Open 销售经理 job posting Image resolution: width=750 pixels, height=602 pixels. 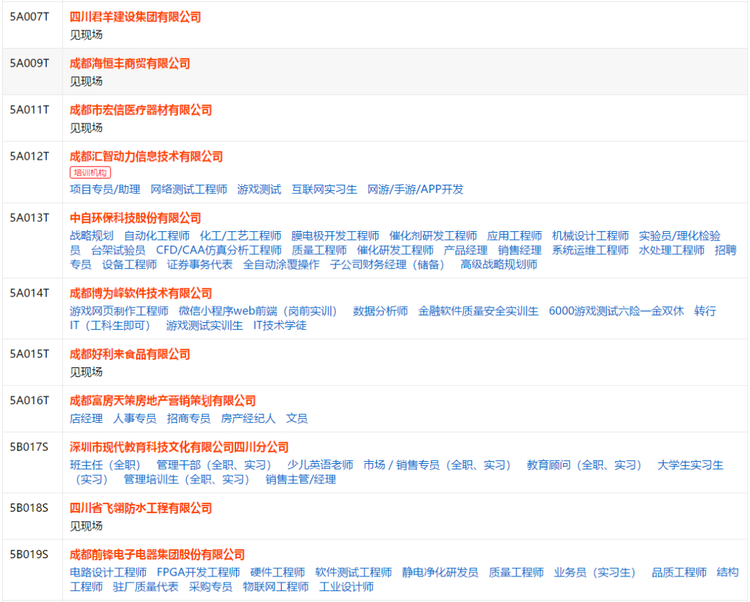(520, 250)
